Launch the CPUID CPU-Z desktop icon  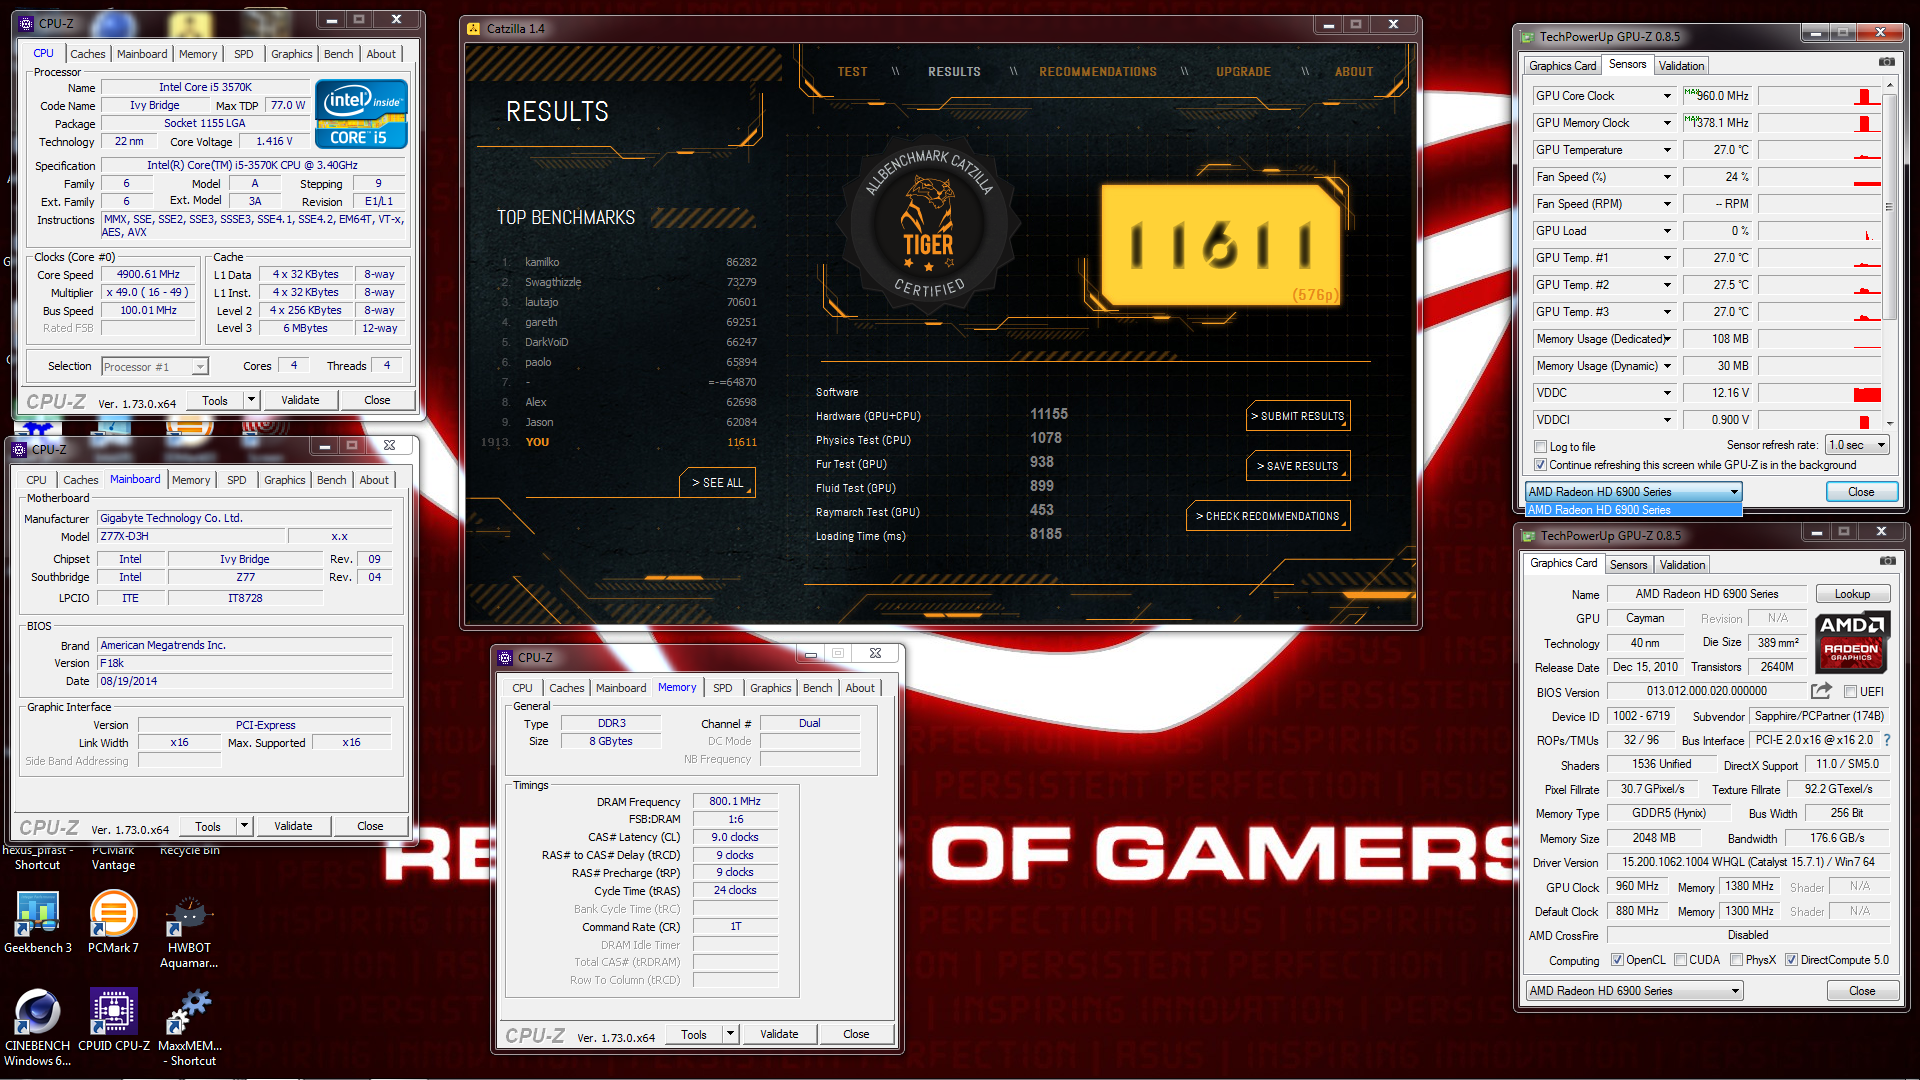[113, 1020]
